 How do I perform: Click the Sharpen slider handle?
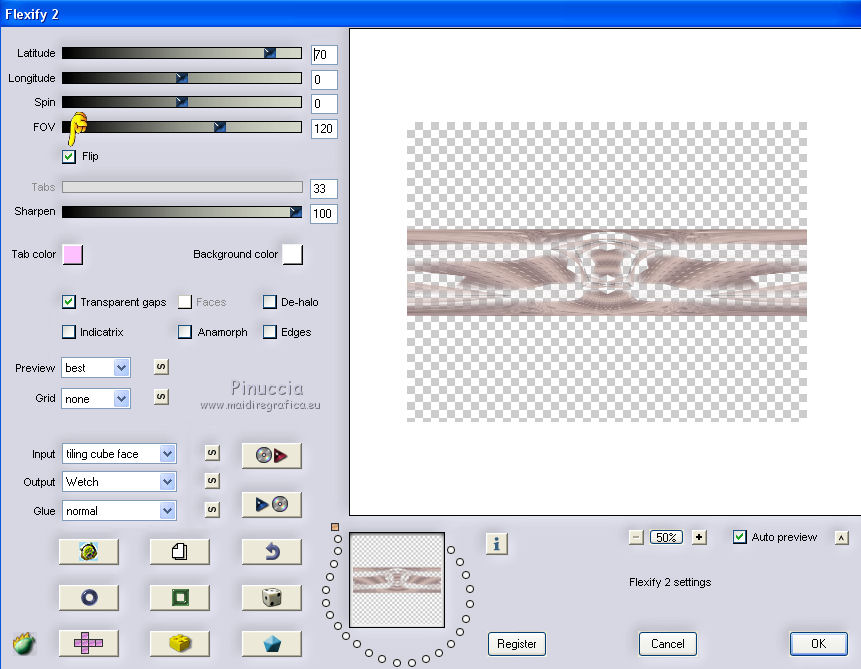click(295, 211)
